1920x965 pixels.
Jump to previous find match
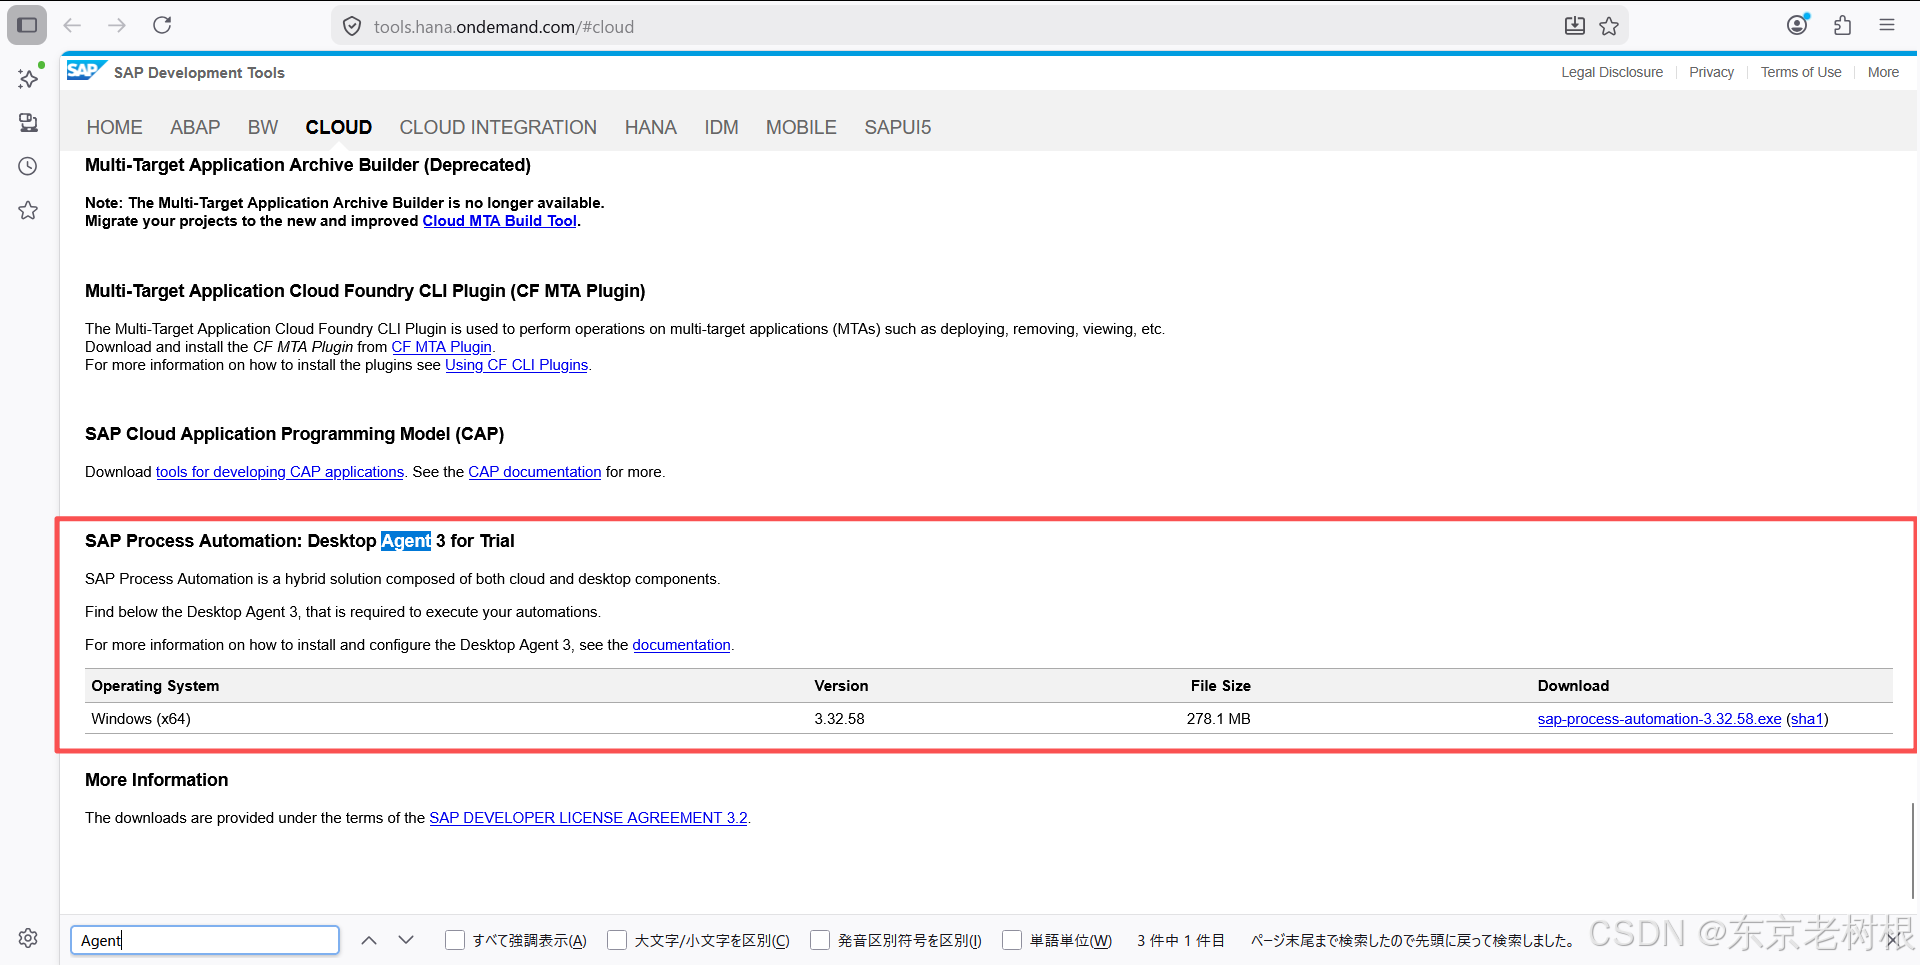369,940
